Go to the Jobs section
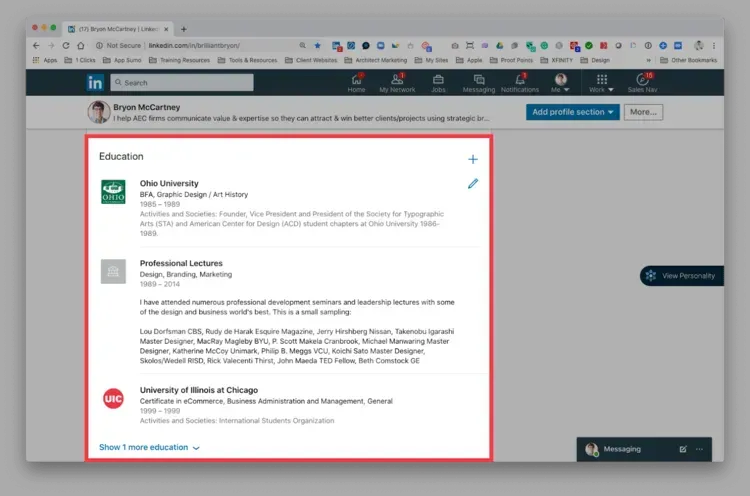The width and height of the screenshot is (750, 496). point(438,83)
